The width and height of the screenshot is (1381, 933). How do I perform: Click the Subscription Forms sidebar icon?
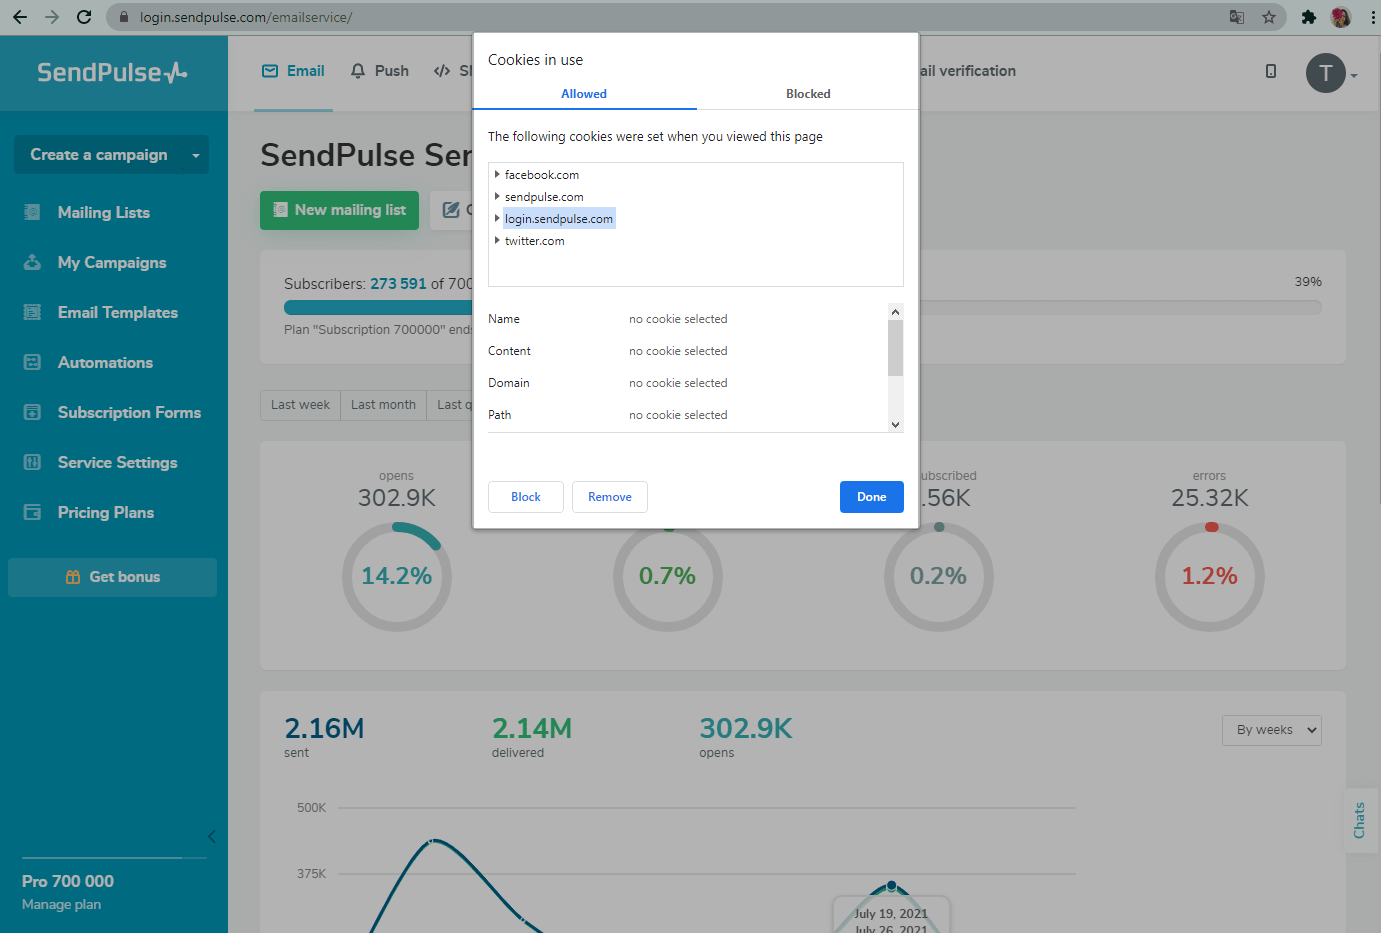click(x=32, y=412)
